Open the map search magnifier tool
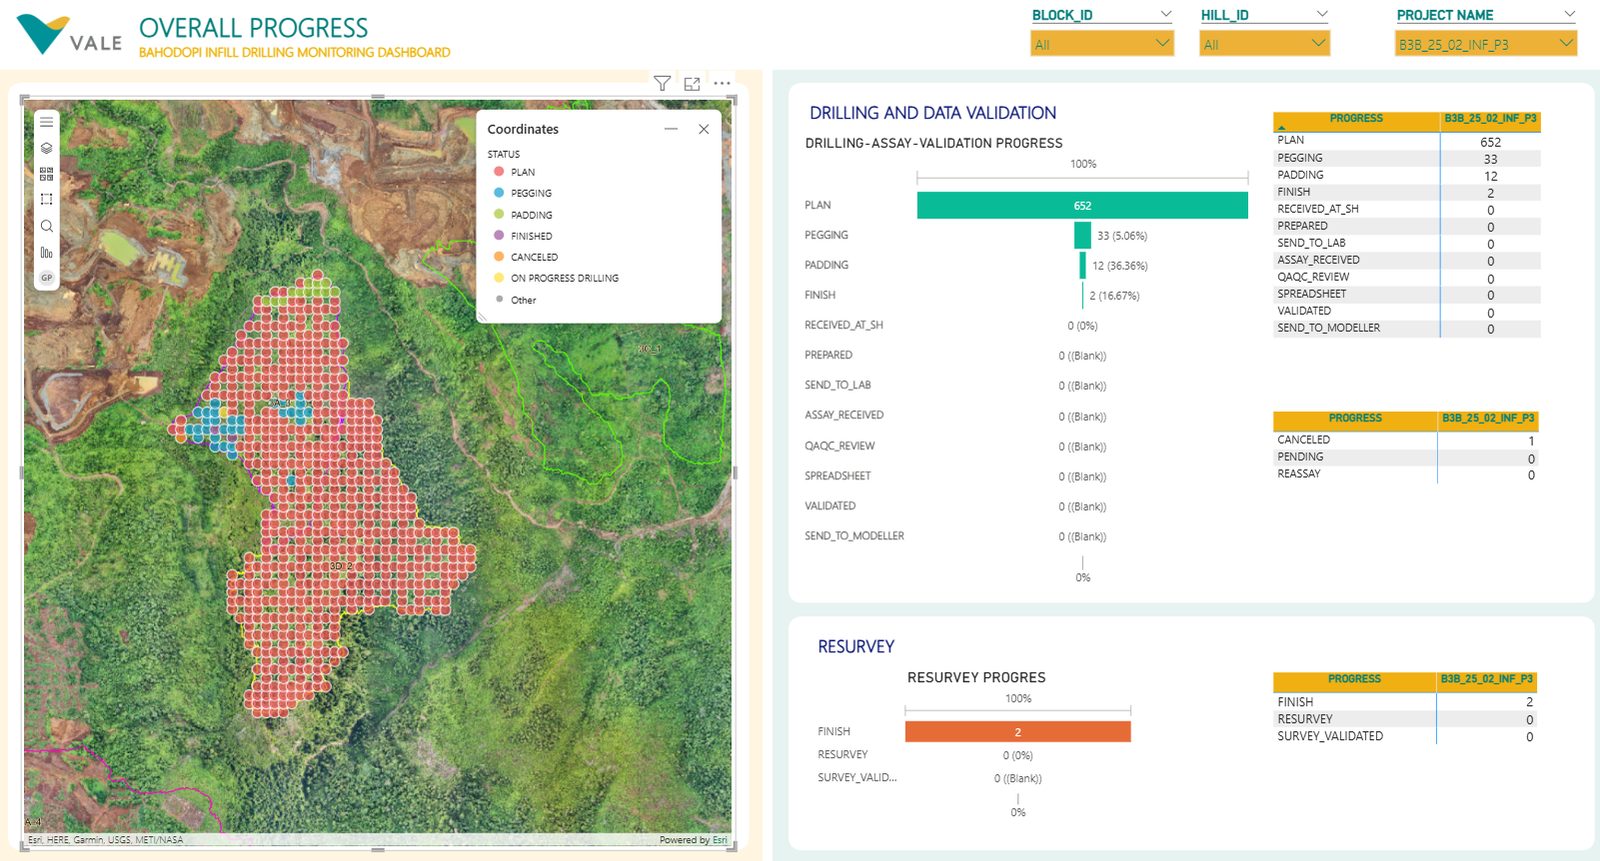This screenshot has height=861, width=1600. pyautogui.click(x=46, y=226)
